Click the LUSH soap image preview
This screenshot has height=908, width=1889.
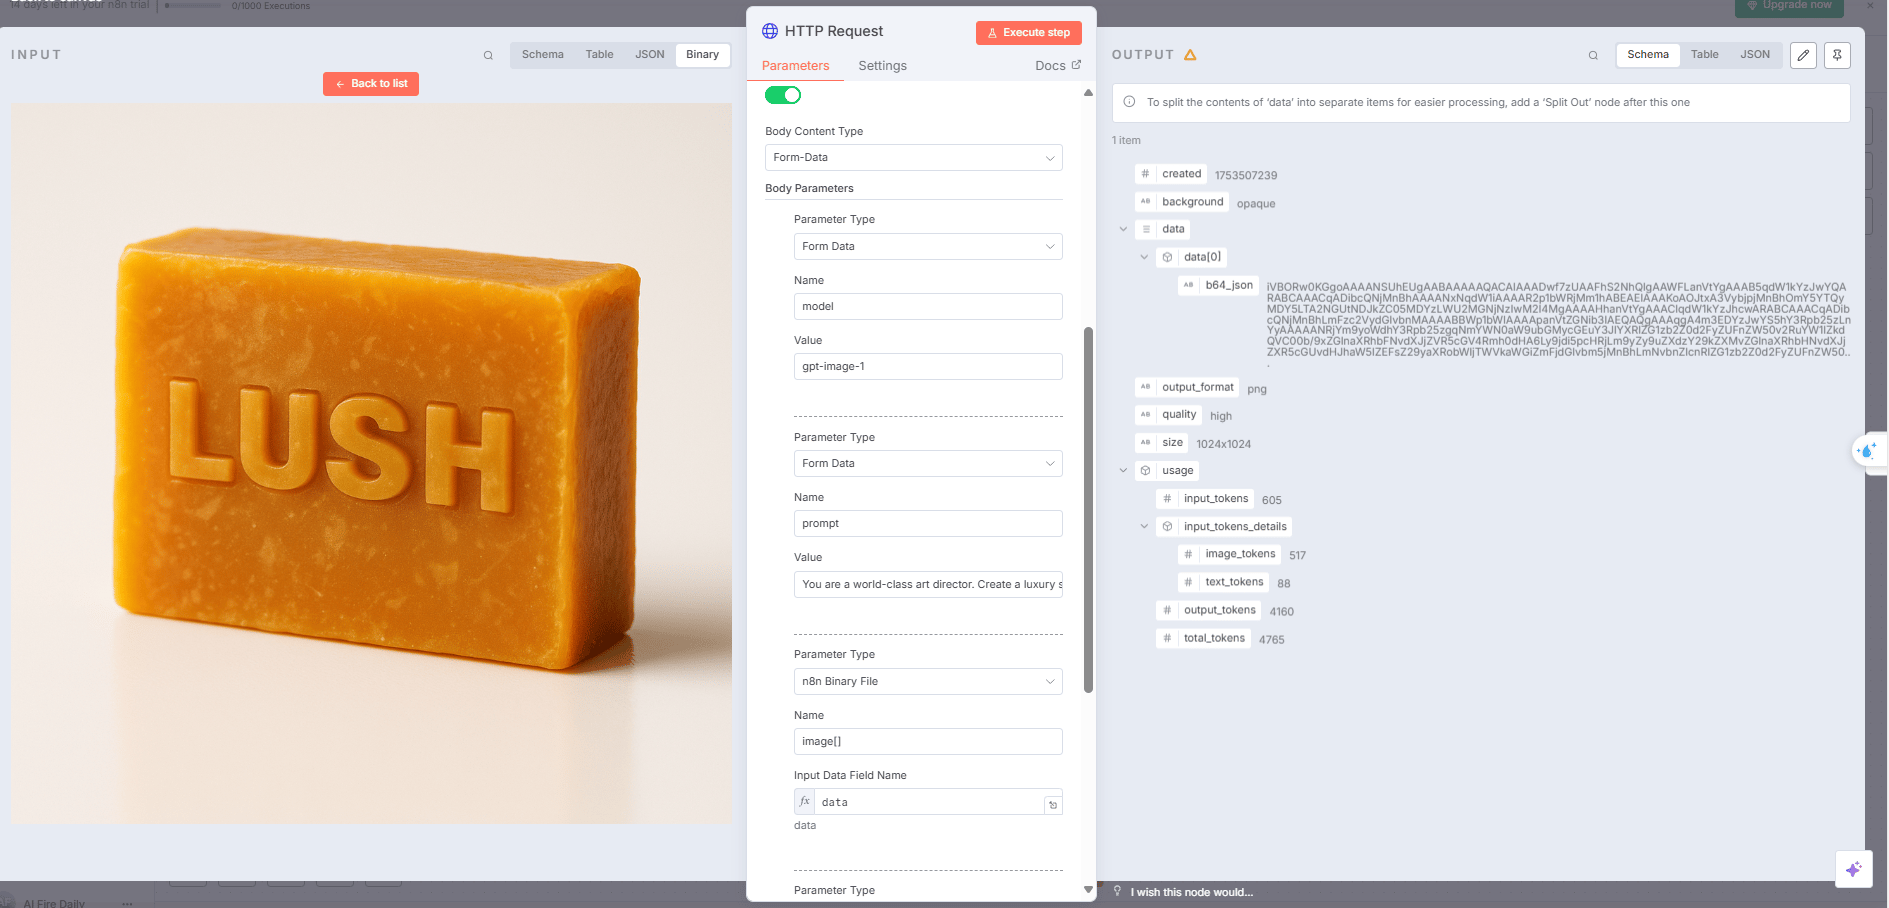click(371, 463)
